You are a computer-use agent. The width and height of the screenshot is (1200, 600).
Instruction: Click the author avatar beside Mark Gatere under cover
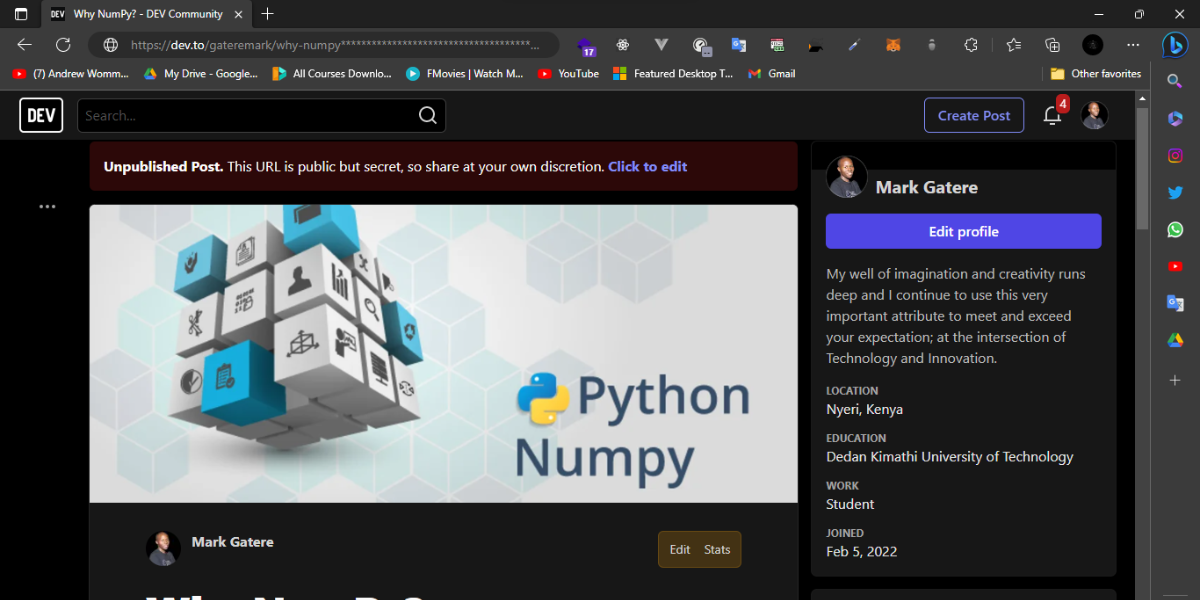coord(163,548)
